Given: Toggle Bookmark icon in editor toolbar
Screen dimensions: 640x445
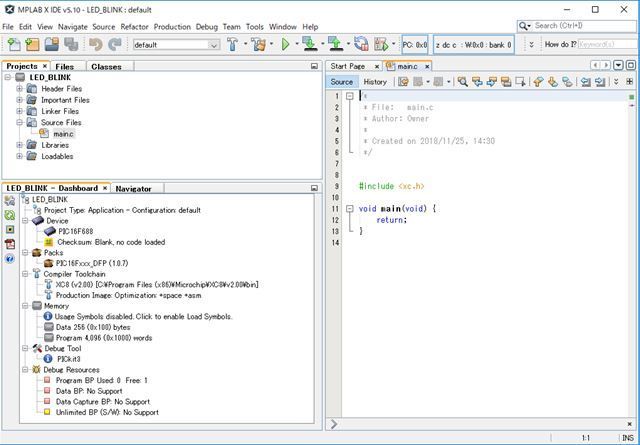Looking at the screenshot, I should point(567,82).
